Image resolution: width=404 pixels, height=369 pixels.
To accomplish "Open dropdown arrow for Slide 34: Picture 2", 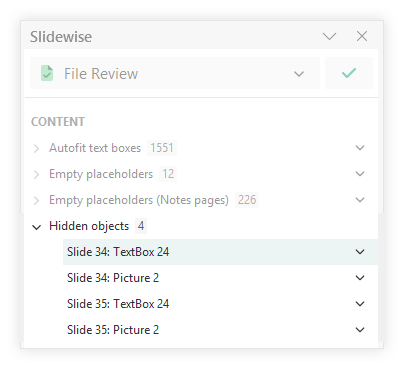I will point(360,278).
